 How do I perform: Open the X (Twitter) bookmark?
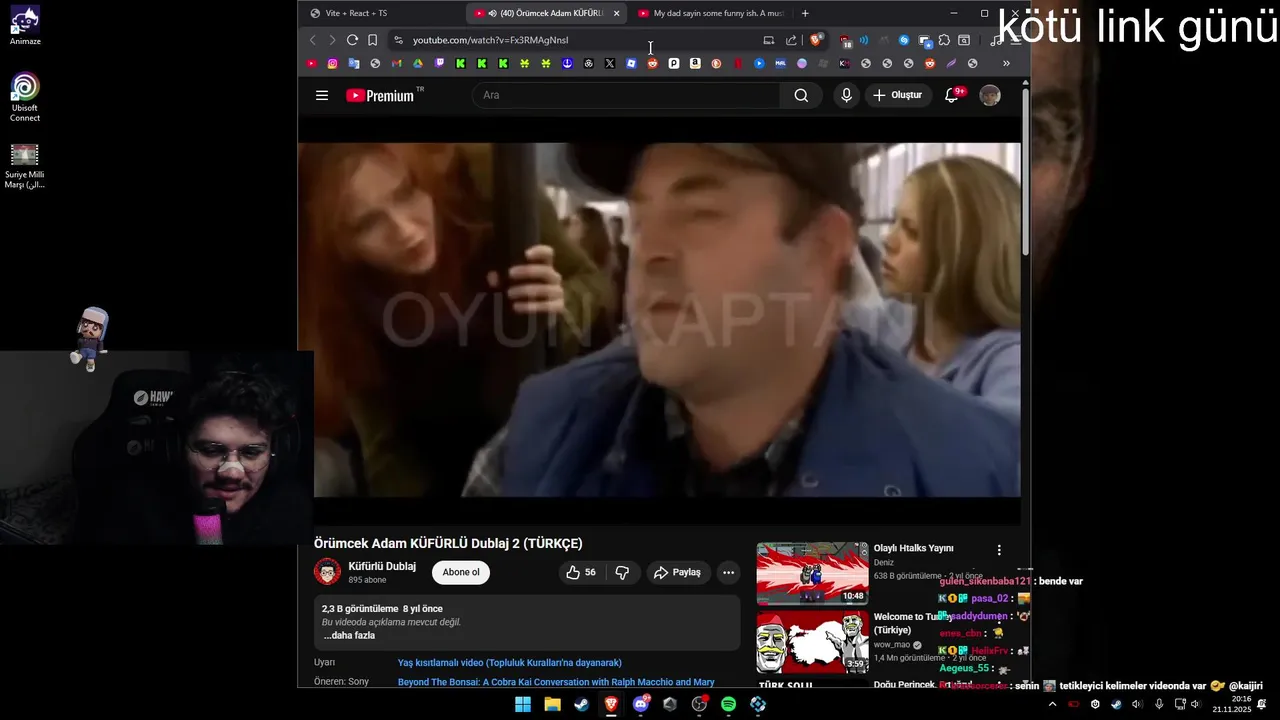pos(610,63)
